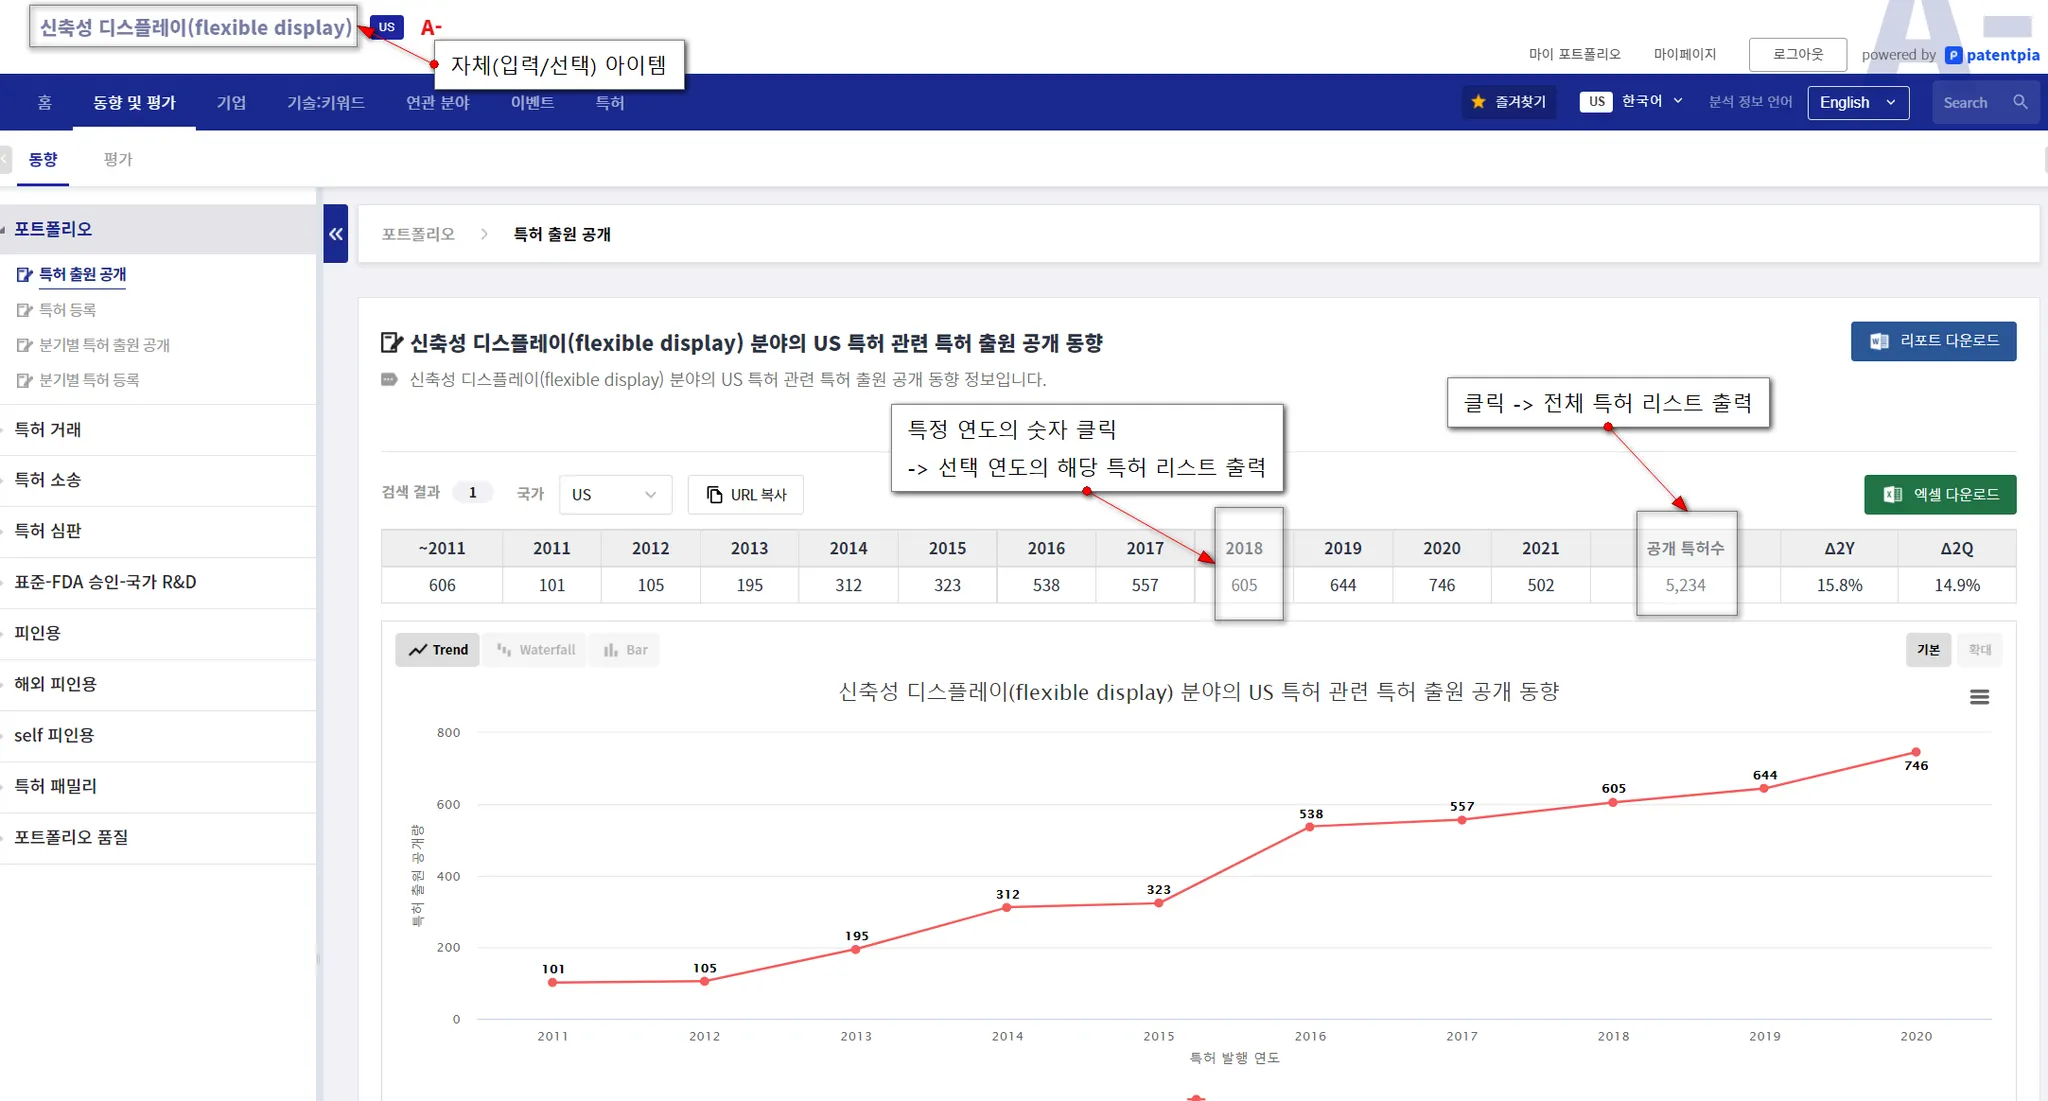
Task: Open the US country (국가) dropdown
Action: pos(614,495)
